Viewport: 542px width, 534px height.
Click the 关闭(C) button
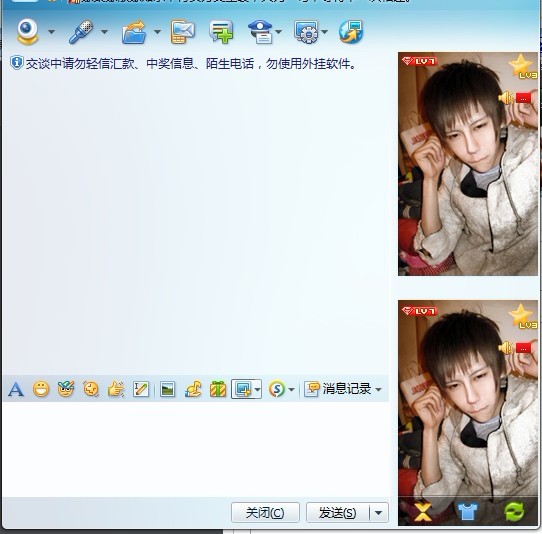click(265, 513)
